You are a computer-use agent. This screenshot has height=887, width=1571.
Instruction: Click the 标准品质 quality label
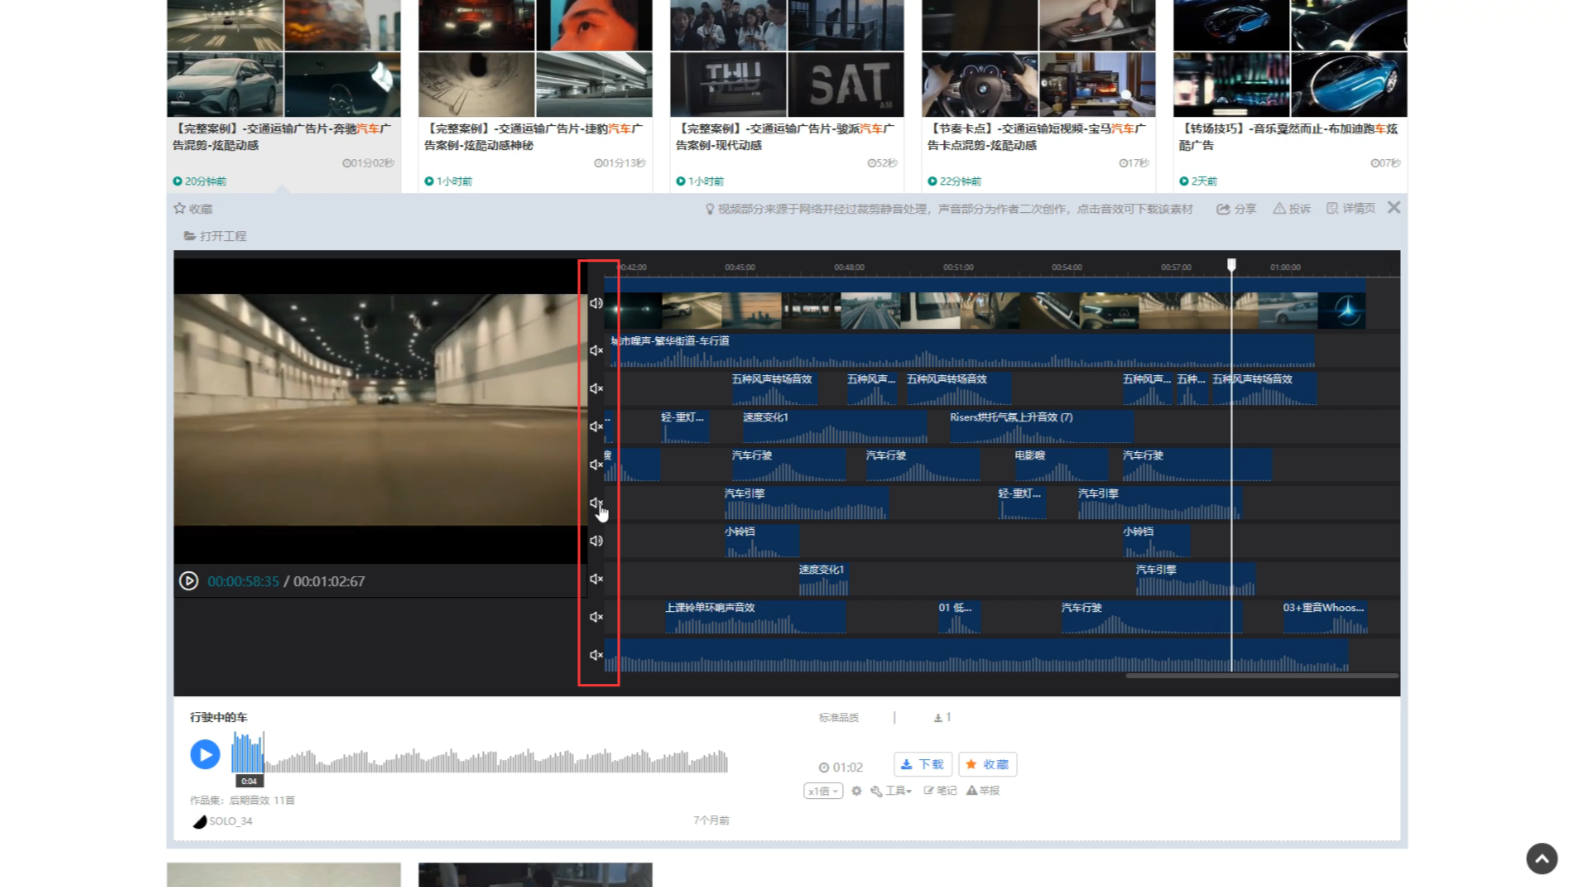click(x=839, y=717)
